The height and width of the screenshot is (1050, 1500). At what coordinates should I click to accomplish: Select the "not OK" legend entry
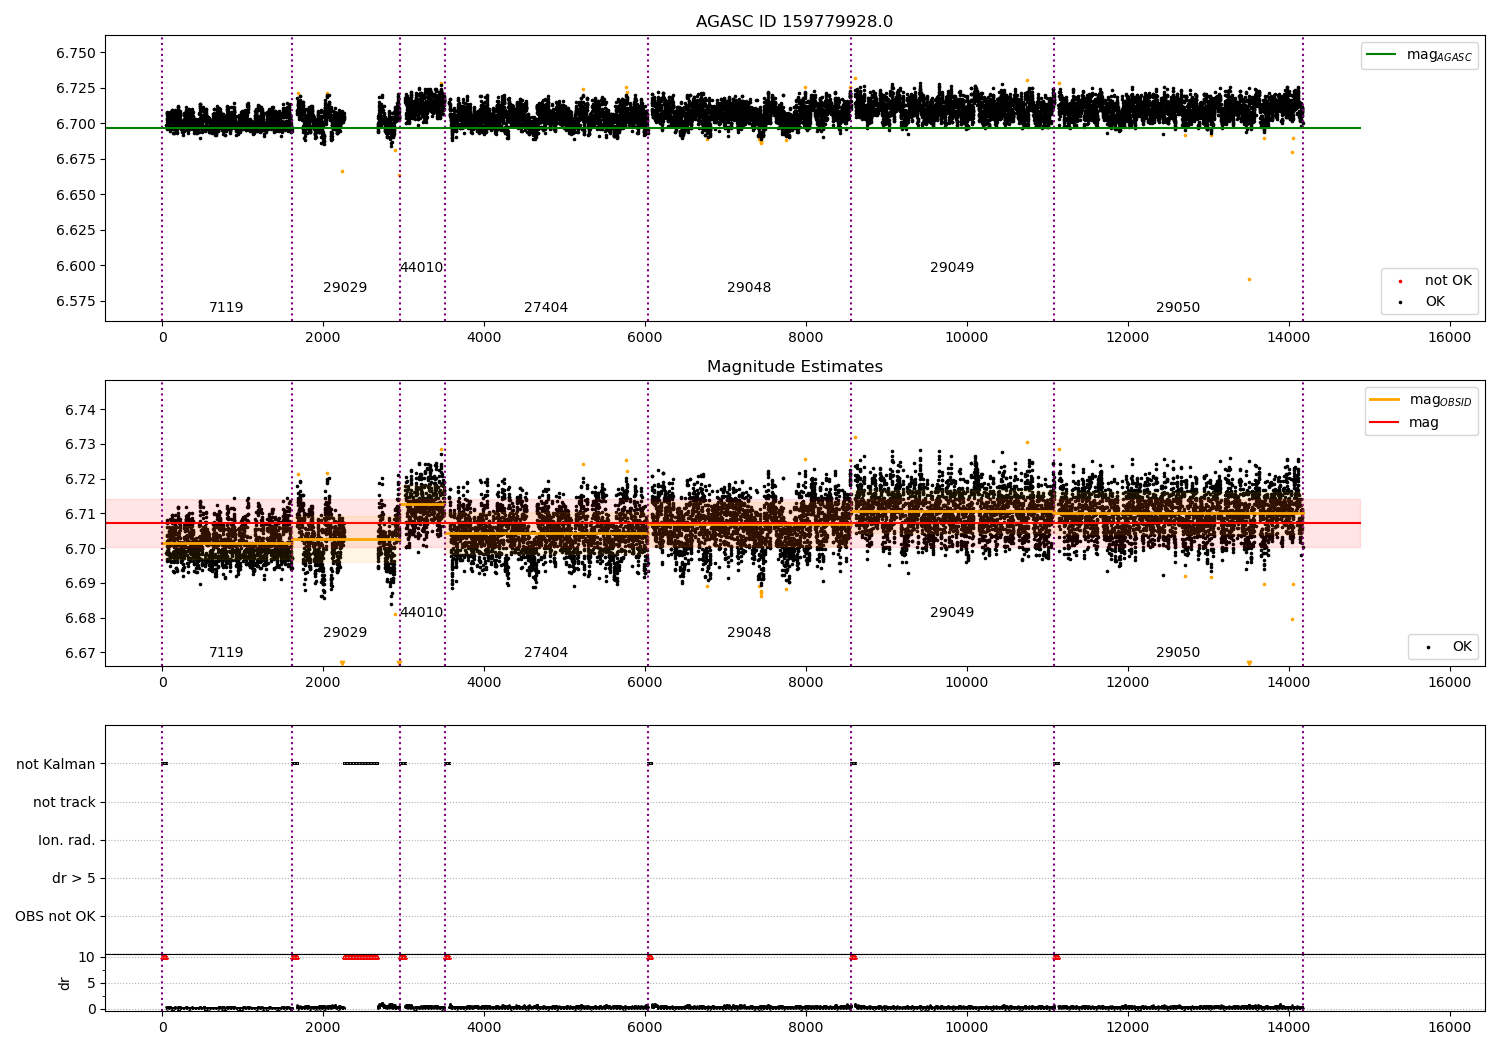[x=1435, y=281]
